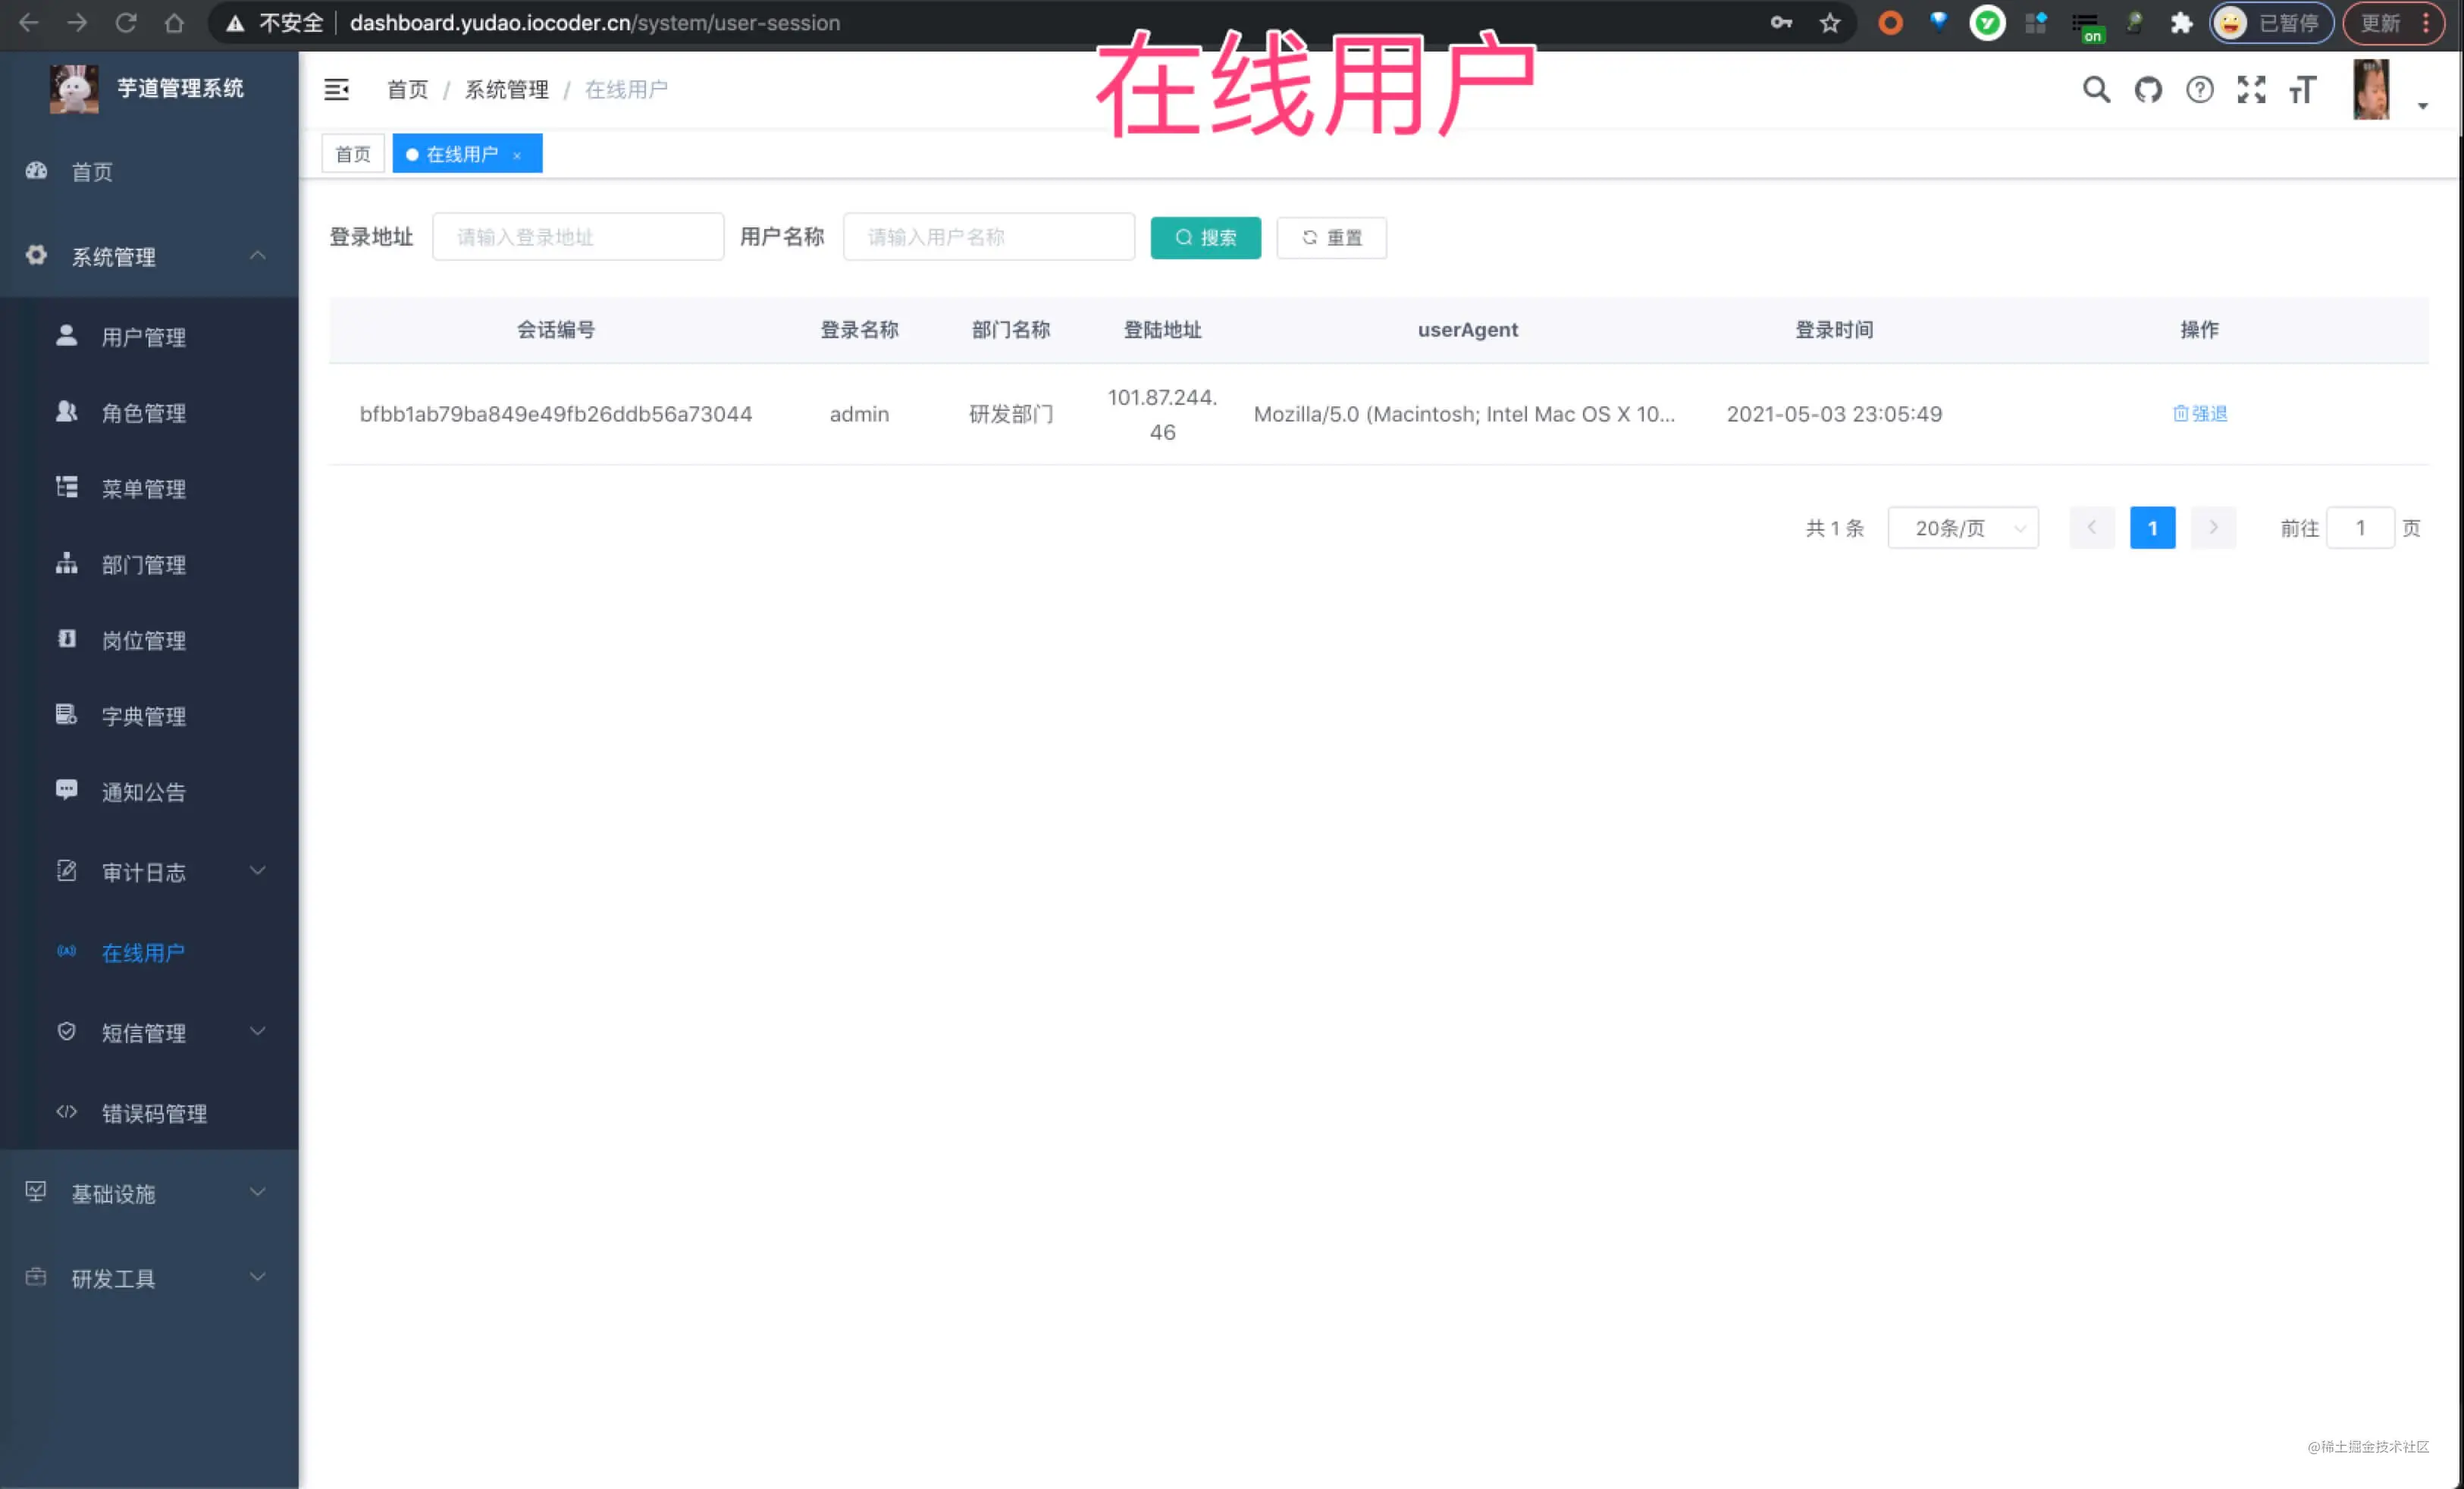The image size is (2464, 1489).
Task: Expand the 基础设施 sidebar group
Action: point(149,1194)
